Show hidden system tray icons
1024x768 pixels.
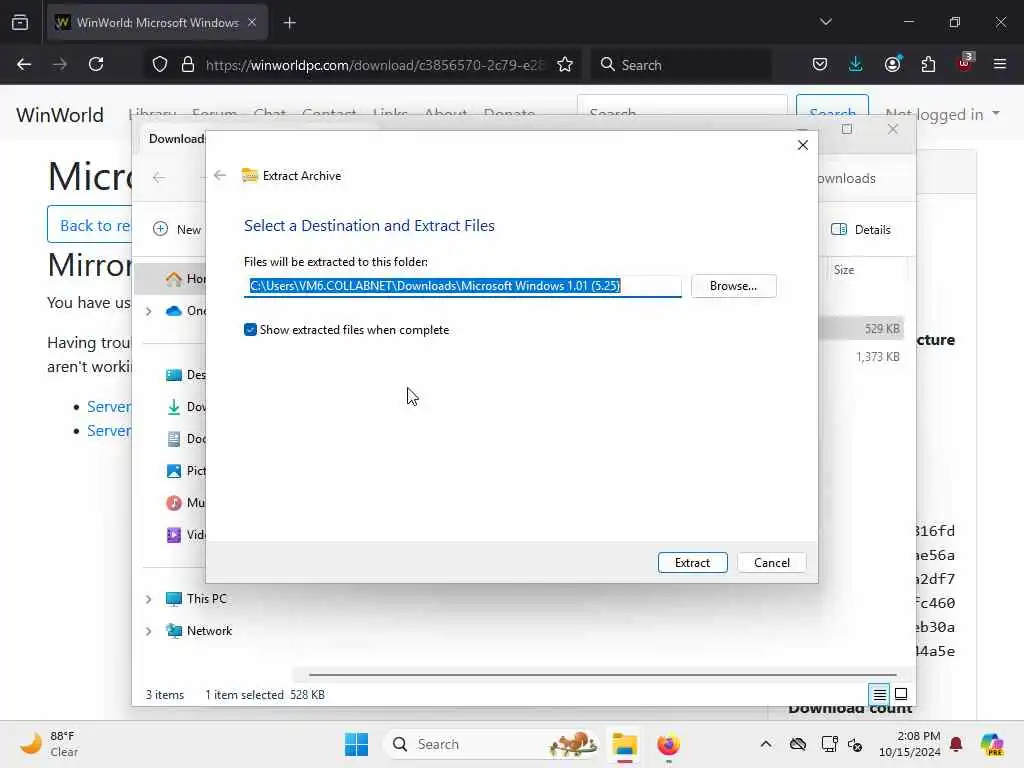coord(766,744)
